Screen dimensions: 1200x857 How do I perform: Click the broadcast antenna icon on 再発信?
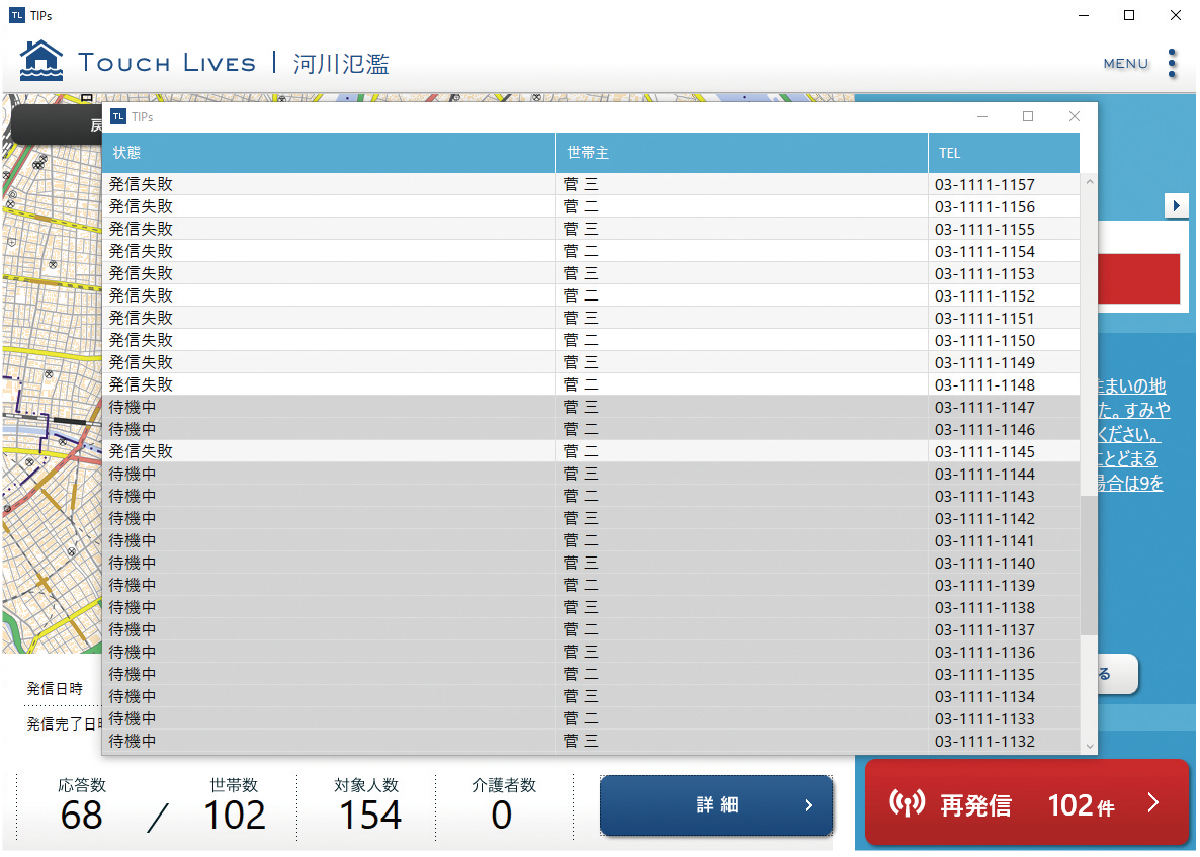[905, 803]
